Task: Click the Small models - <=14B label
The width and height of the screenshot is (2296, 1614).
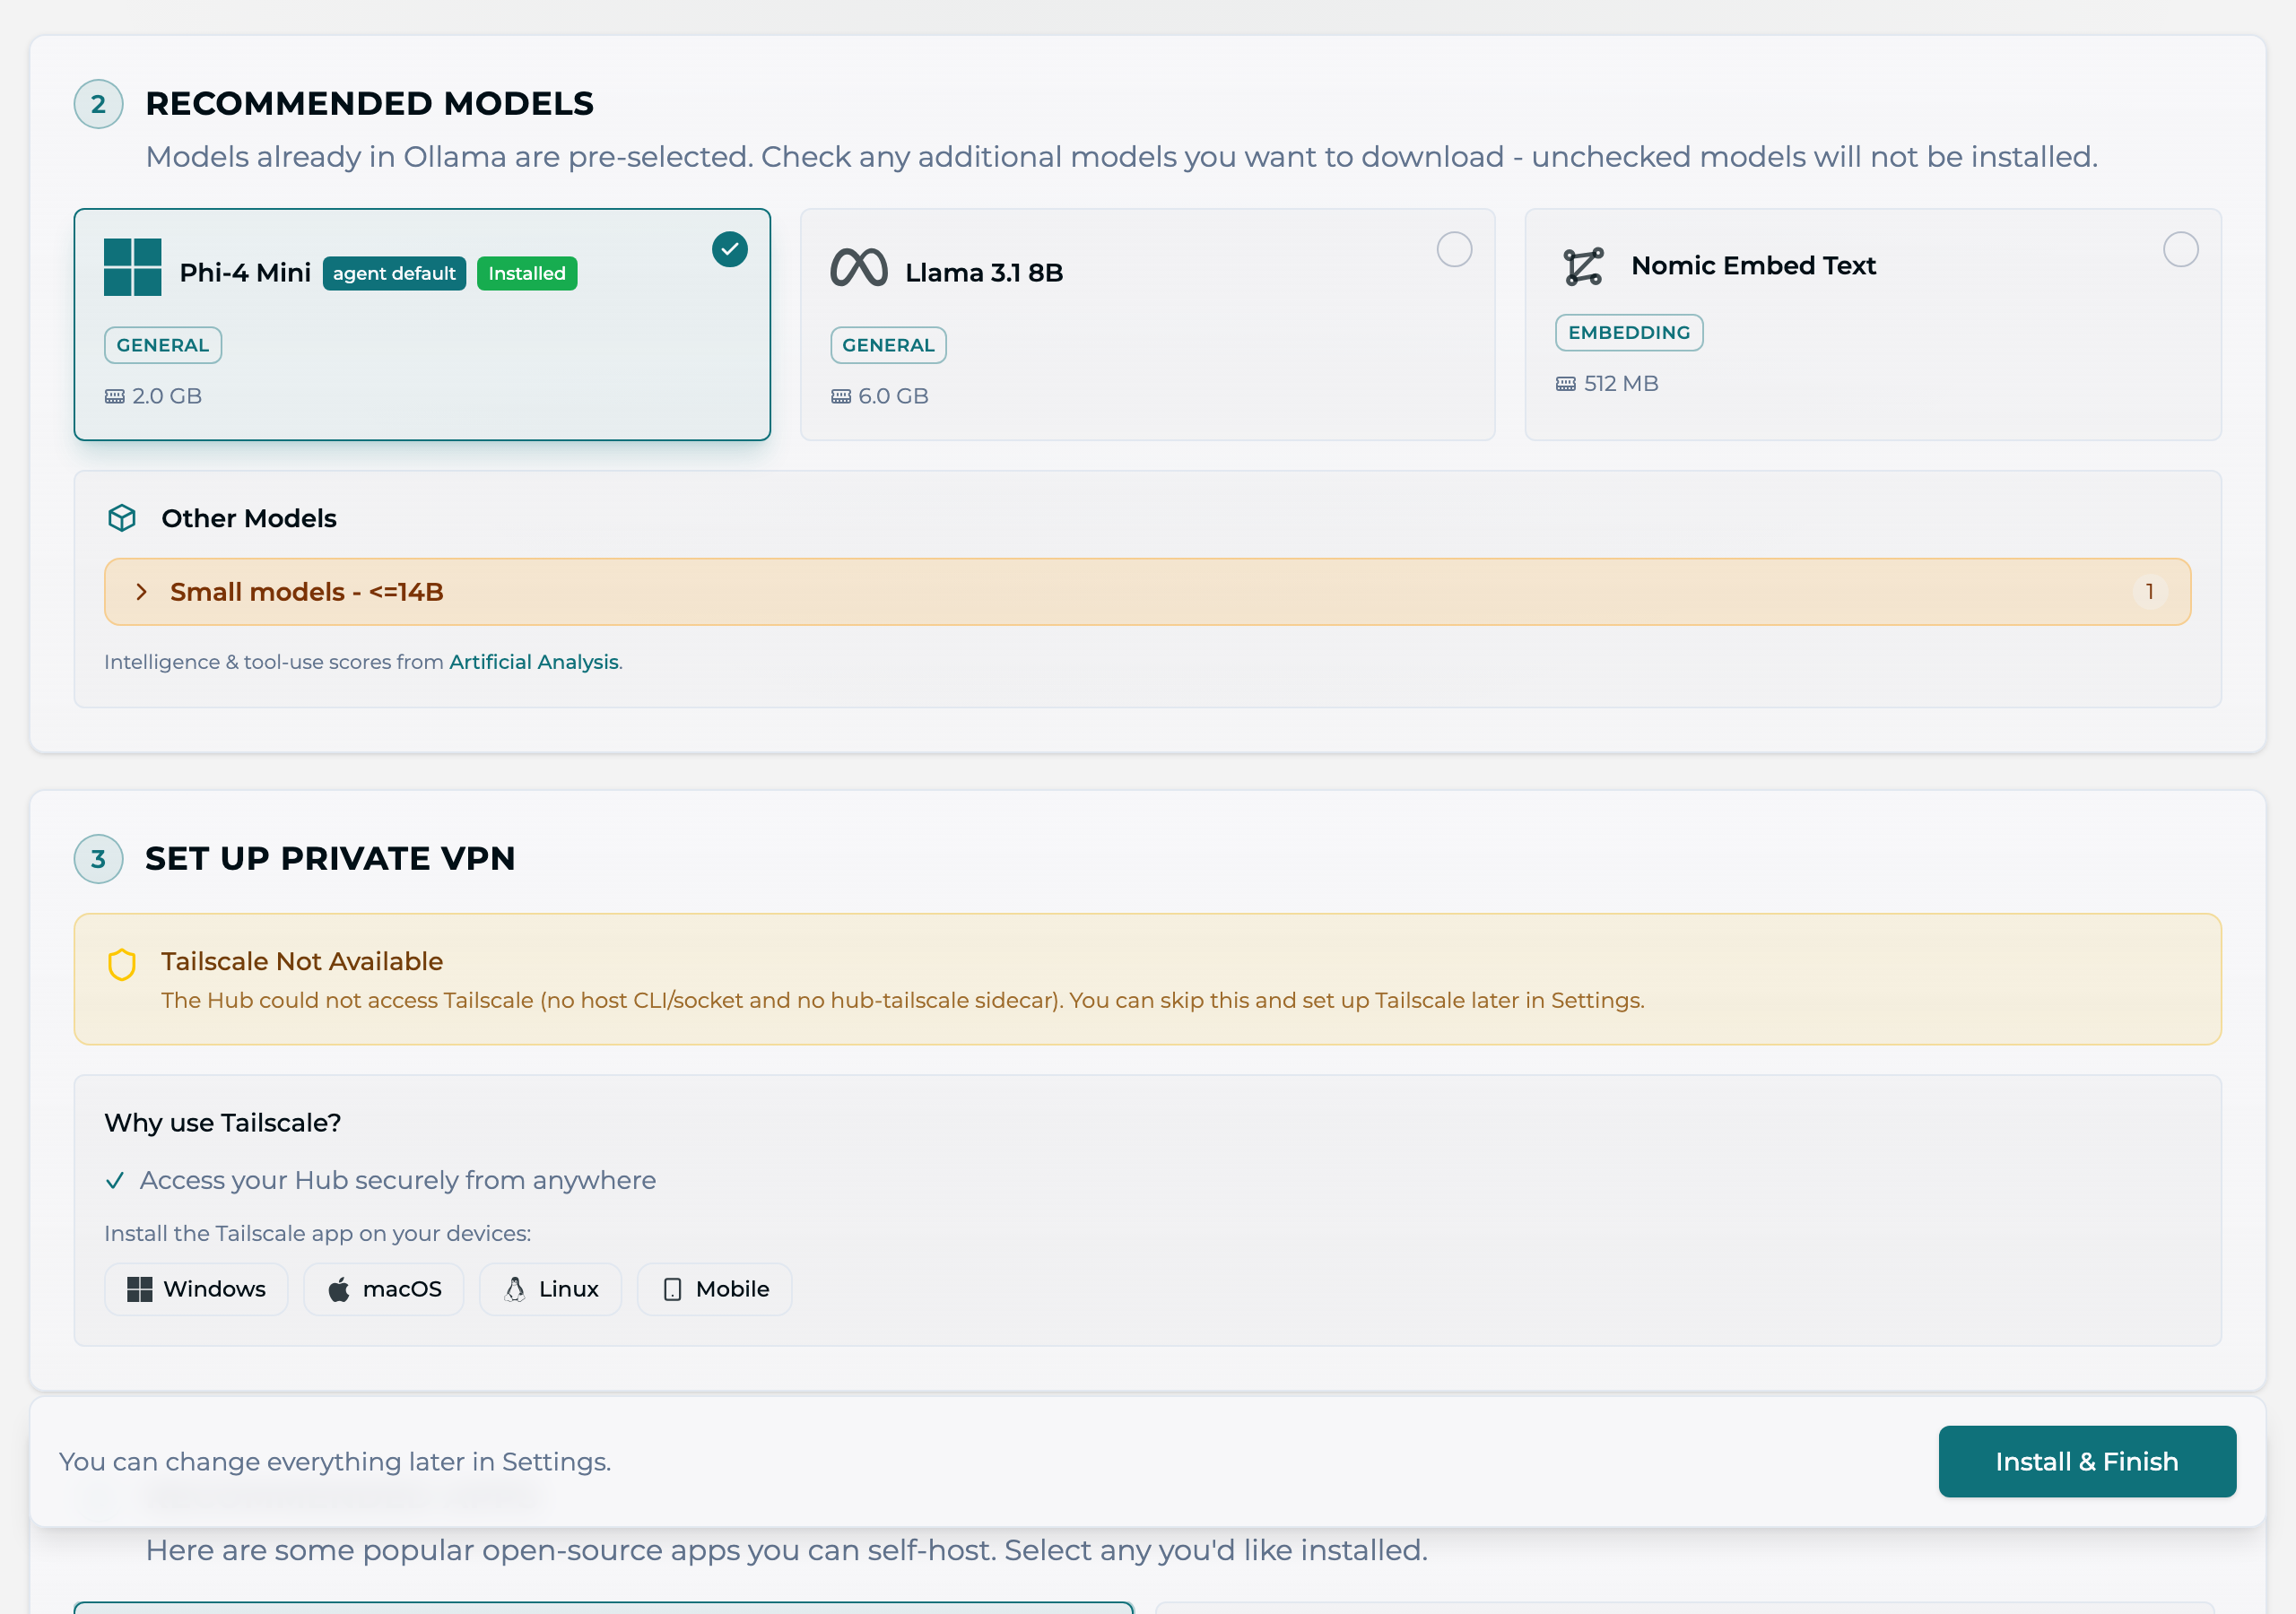Action: [307, 592]
